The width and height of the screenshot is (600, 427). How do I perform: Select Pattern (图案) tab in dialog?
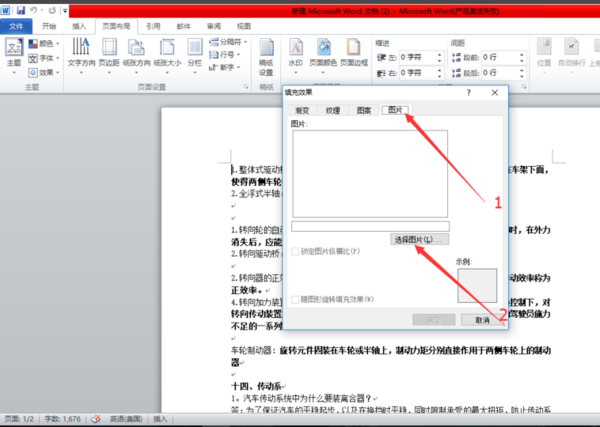pos(364,111)
